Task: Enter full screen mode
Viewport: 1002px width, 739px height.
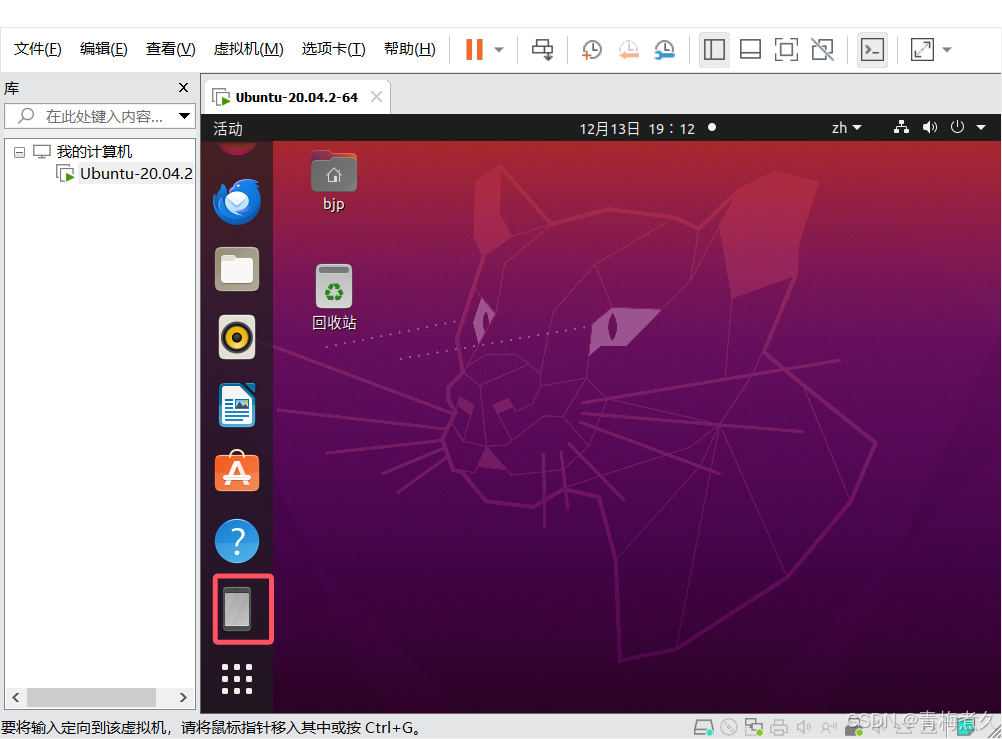Action: 786,49
